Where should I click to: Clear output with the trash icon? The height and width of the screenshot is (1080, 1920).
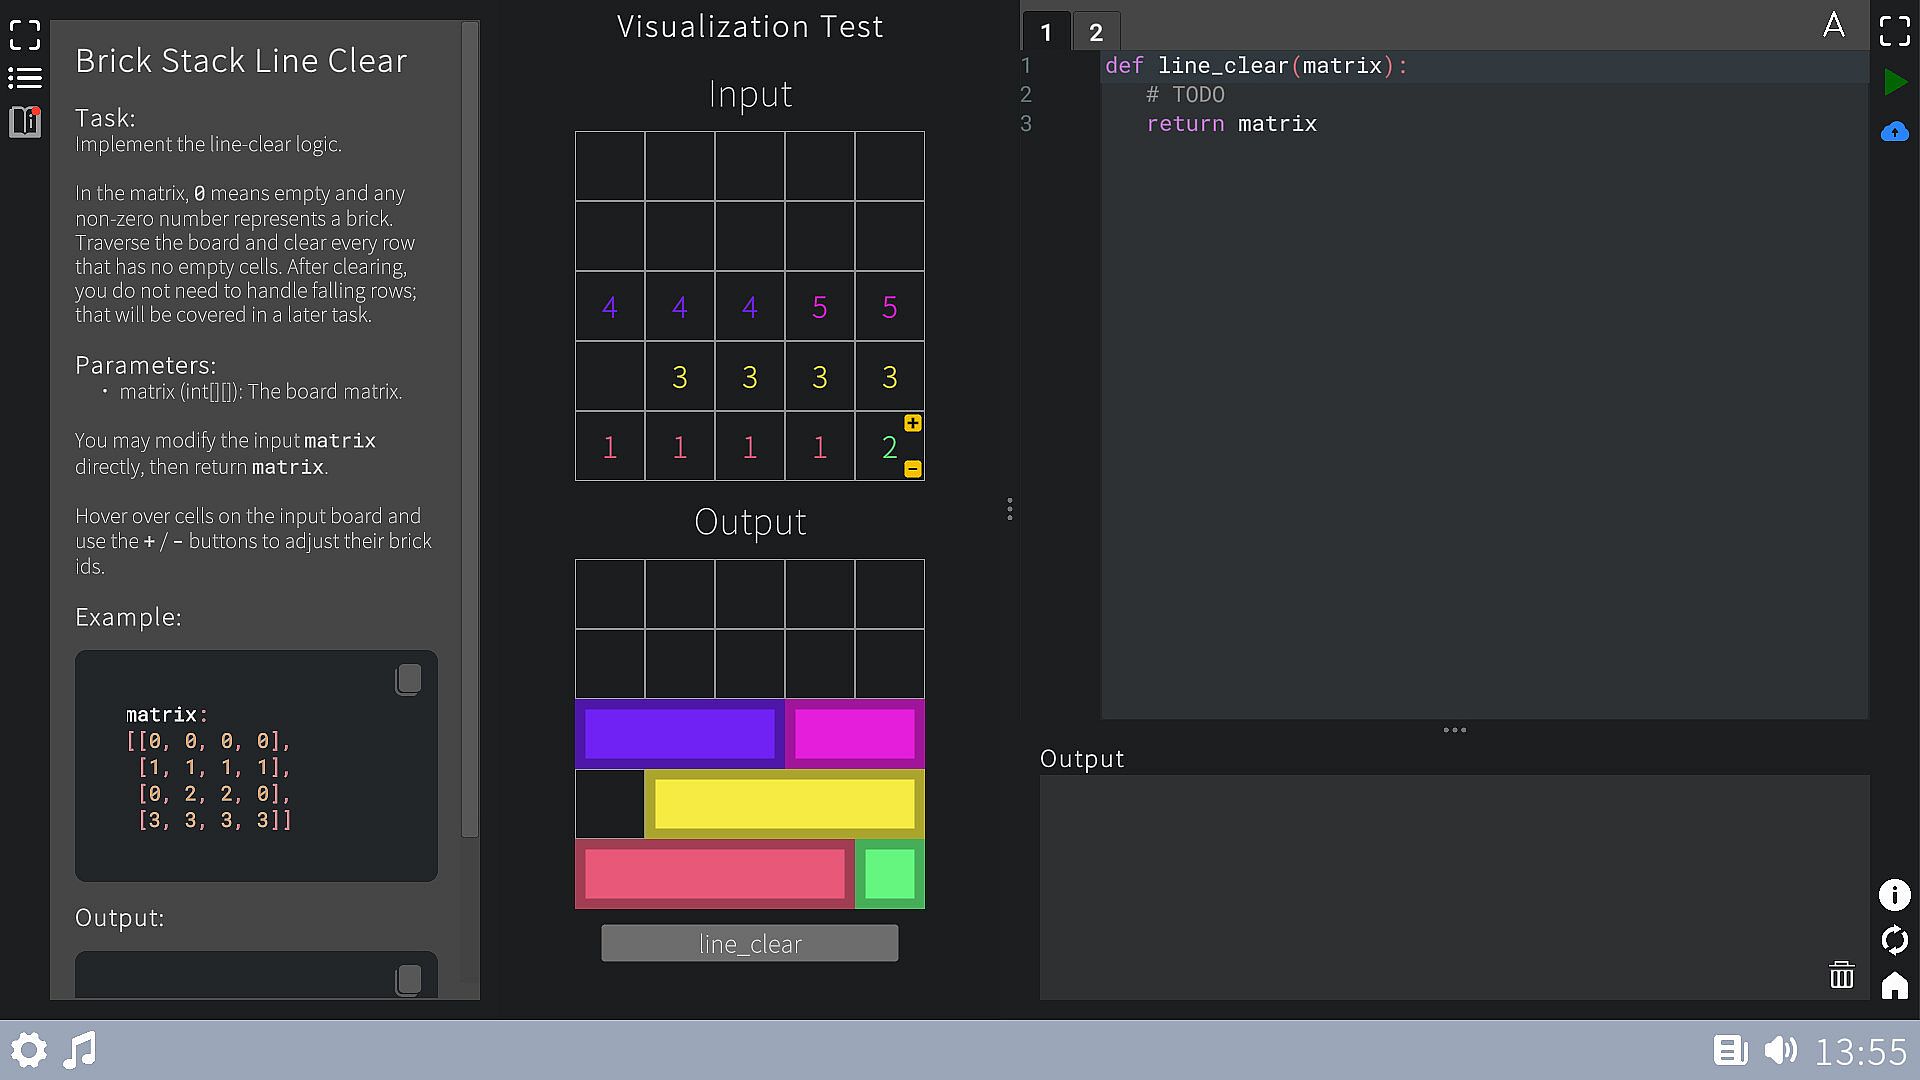click(1841, 974)
